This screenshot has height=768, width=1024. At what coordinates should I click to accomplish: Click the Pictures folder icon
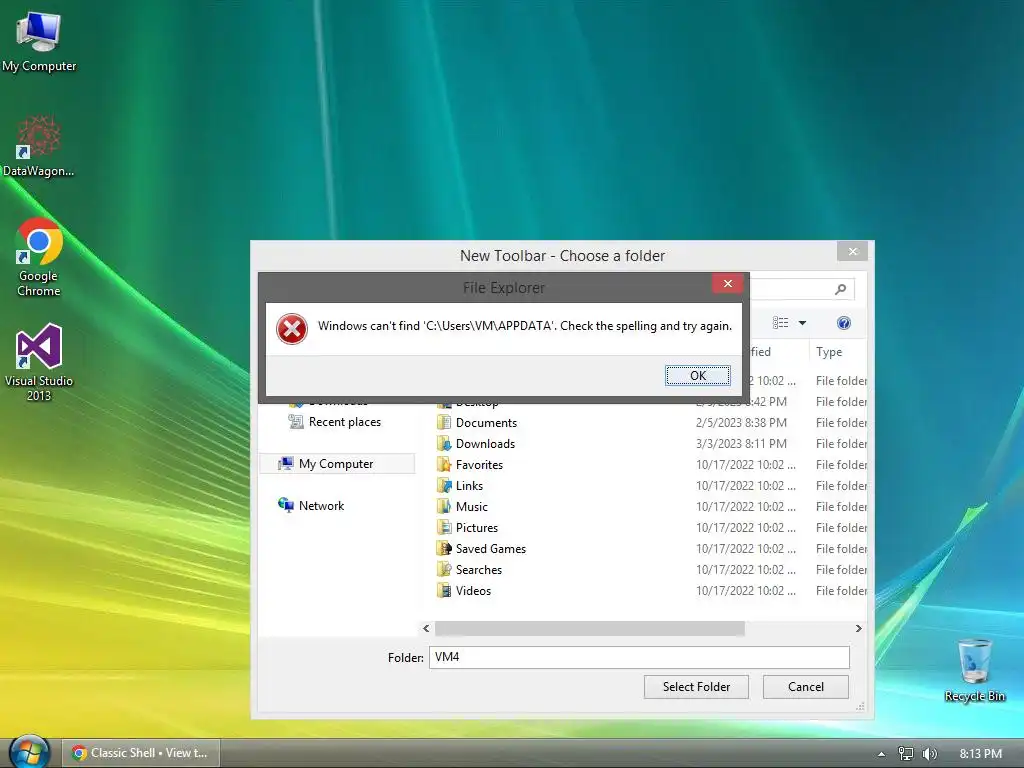click(x=444, y=527)
